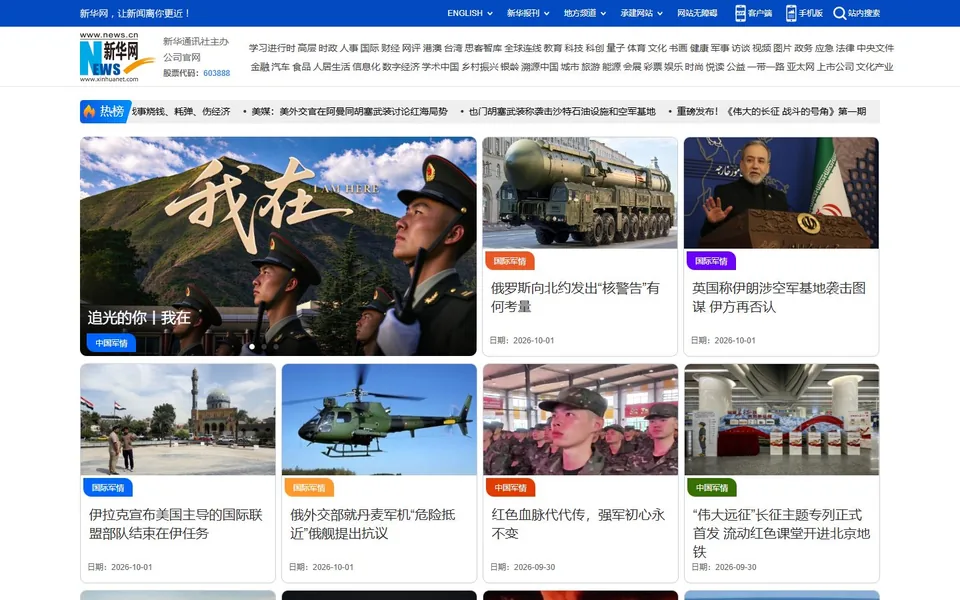The image size is (960, 600).
Task: Open the 追光的你 | 我在 headline
Action: pos(139,318)
